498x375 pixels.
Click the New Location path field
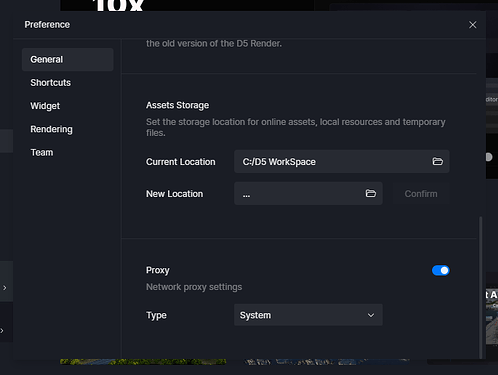click(x=308, y=194)
